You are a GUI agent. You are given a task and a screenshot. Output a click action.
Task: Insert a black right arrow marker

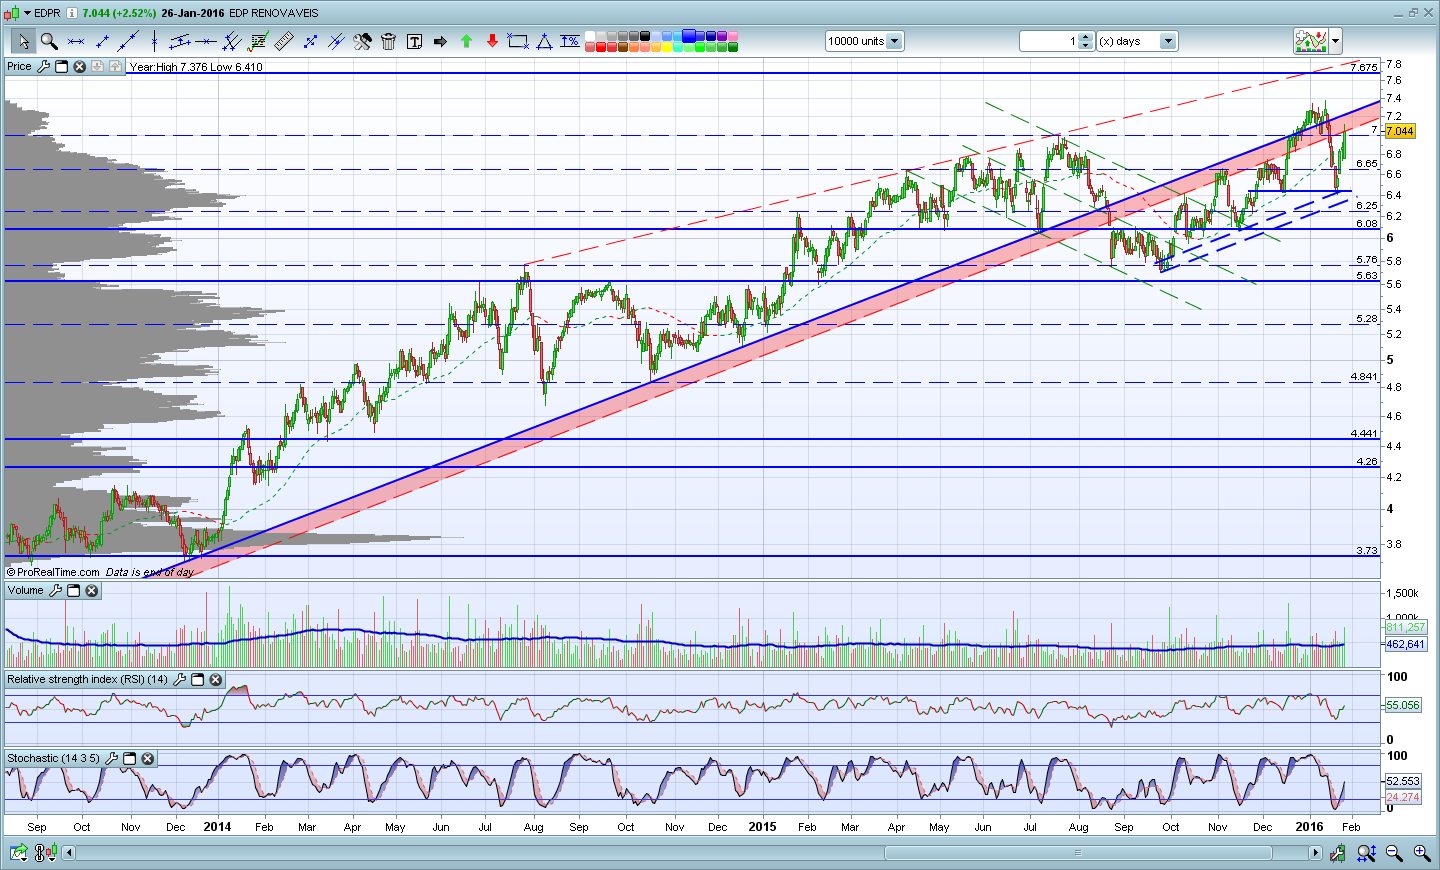440,41
